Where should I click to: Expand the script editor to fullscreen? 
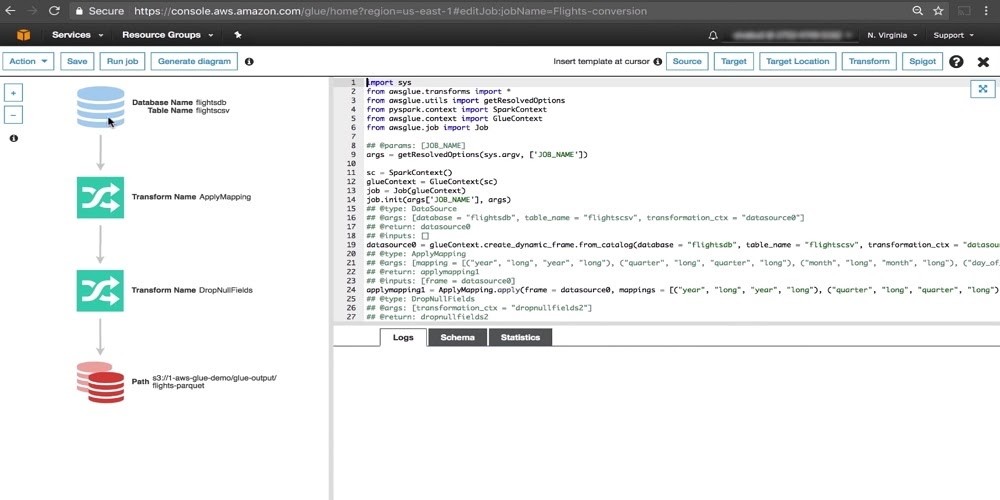point(982,89)
